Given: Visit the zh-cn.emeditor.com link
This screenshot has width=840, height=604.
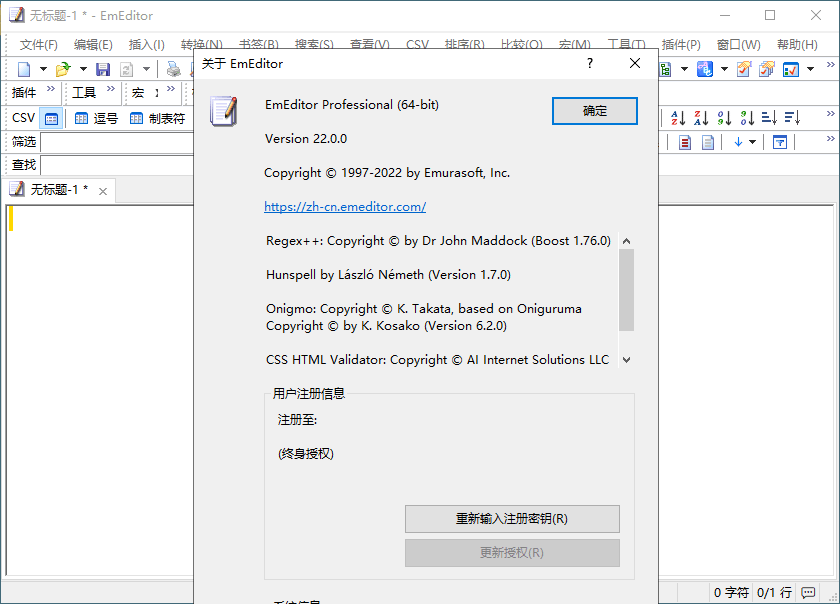Looking at the screenshot, I should (344, 206).
